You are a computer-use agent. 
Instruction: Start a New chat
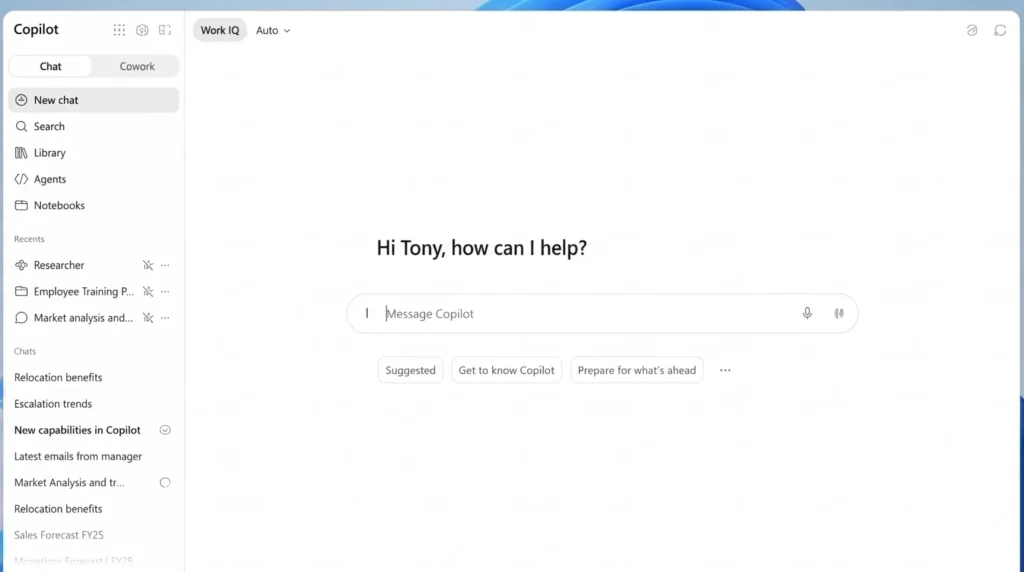(x=93, y=100)
